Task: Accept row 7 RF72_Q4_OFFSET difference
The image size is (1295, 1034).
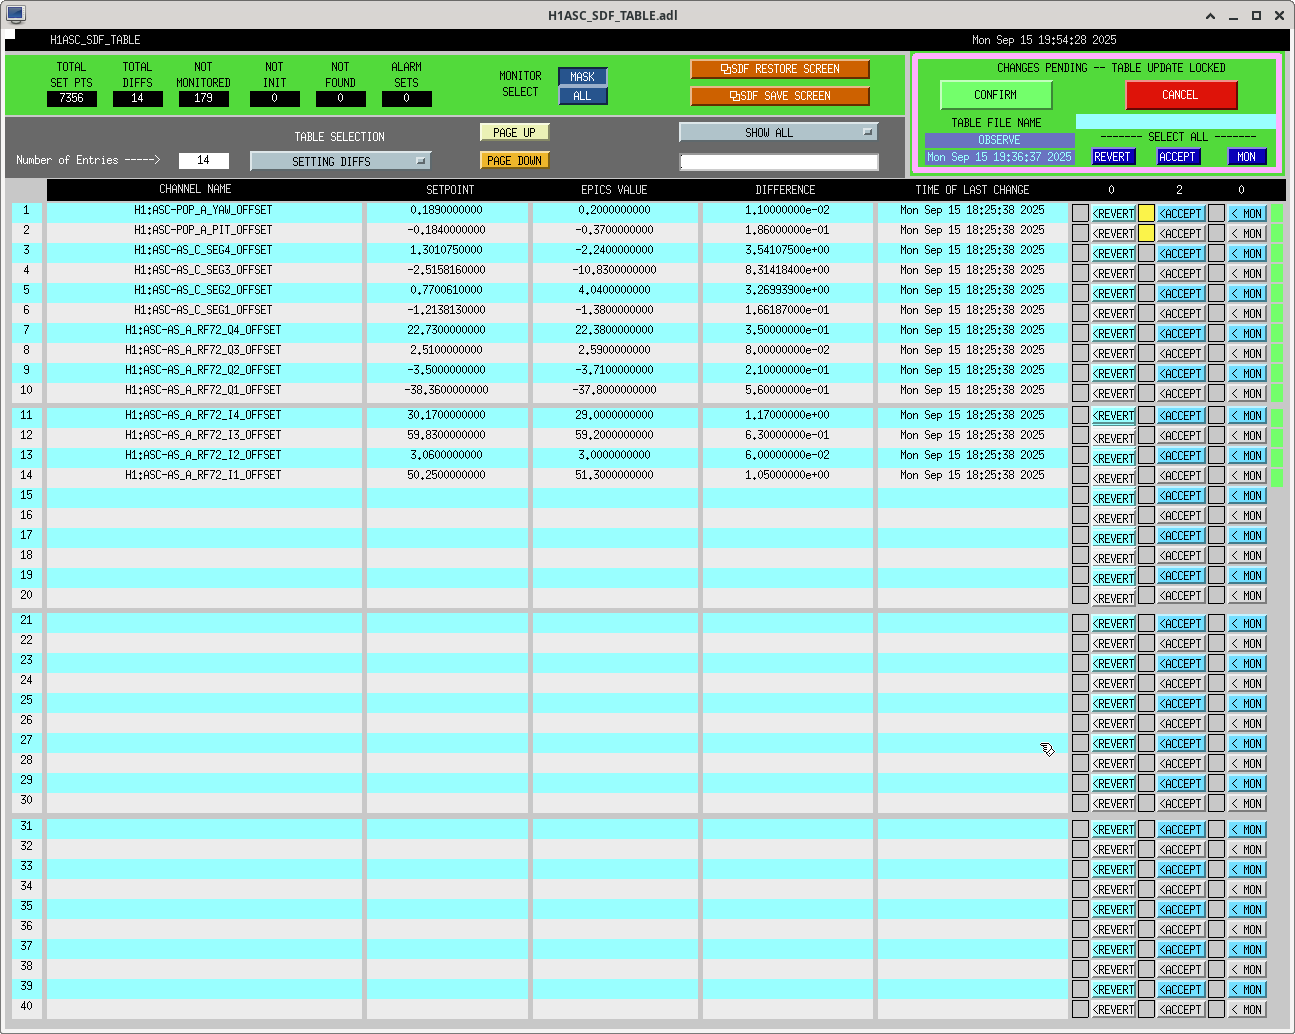Action: point(1180,334)
